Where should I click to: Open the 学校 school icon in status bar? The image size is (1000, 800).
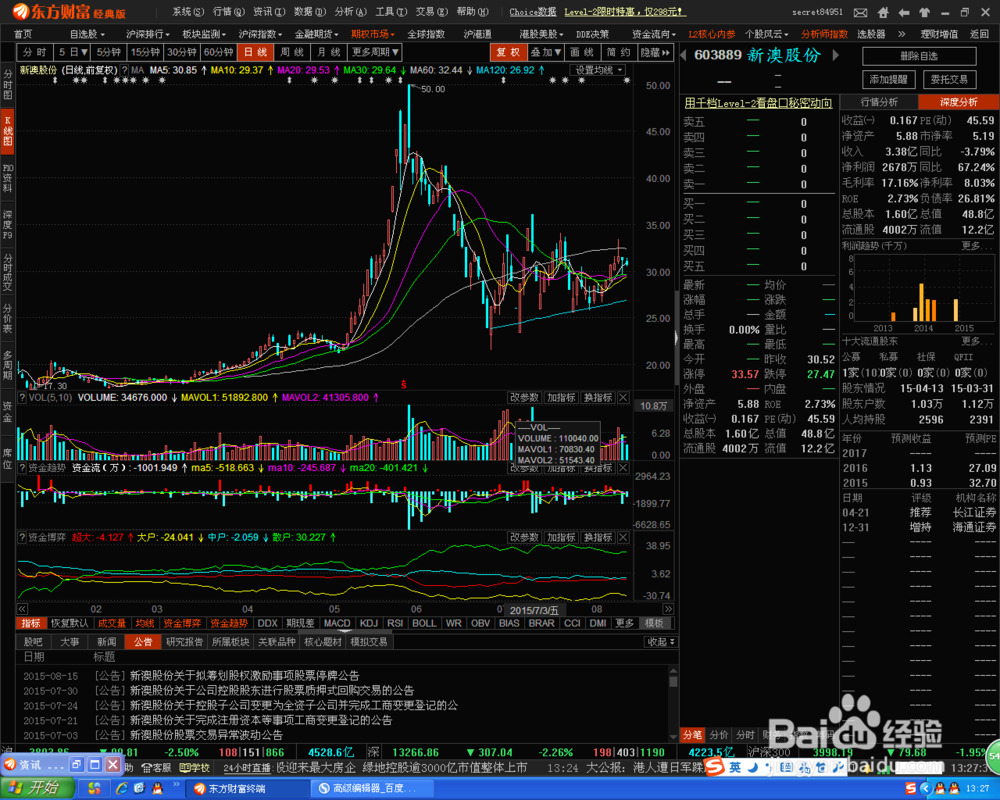point(195,768)
